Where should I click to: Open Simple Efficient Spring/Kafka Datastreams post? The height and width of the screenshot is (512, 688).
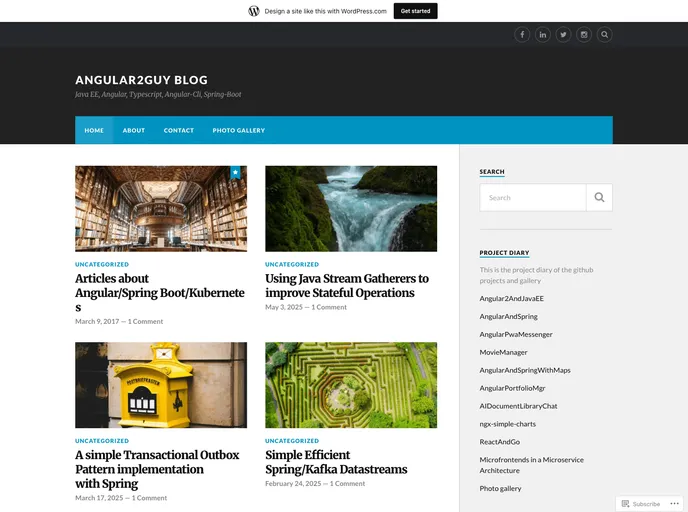pyautogui.click(x=336, y=462)
